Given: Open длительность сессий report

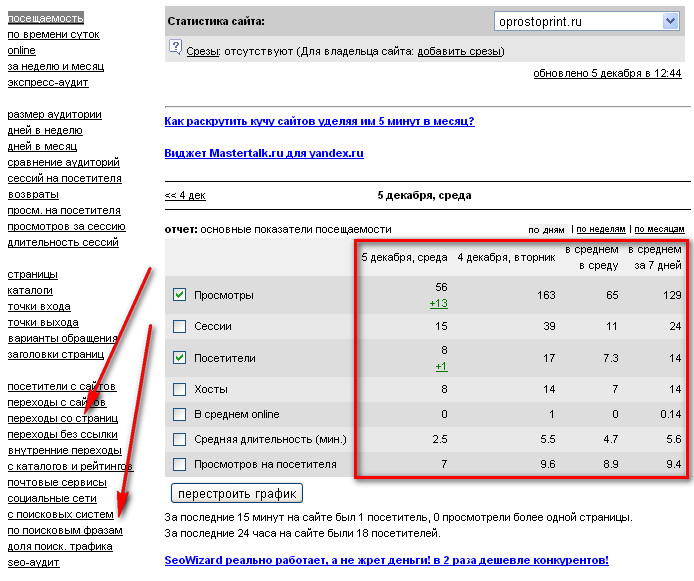Looking at the screenshot, I should pos(63,242).
